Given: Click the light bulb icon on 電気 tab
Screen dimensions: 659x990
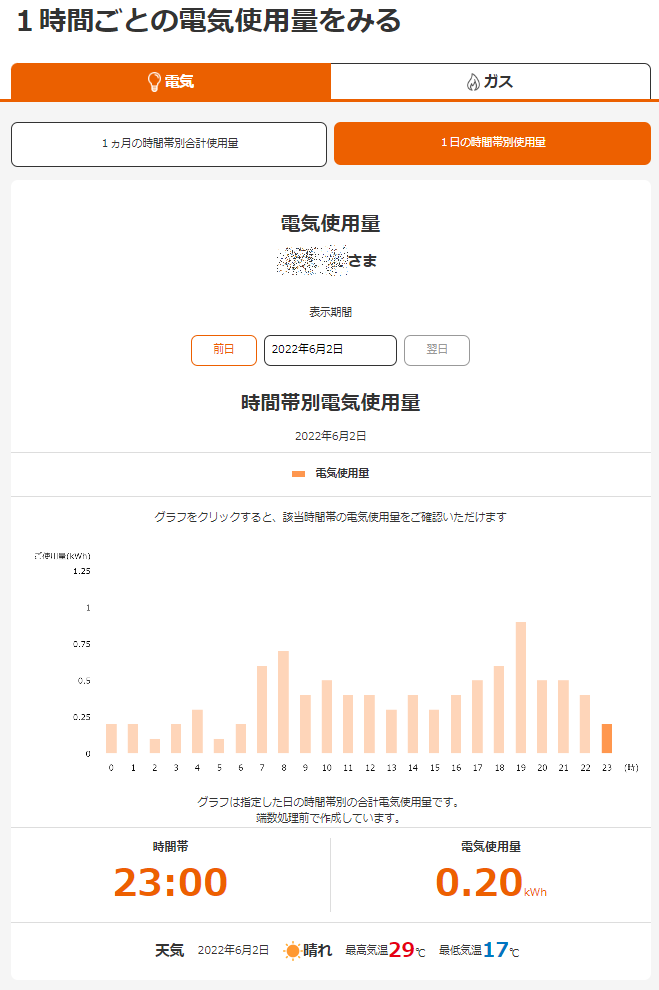Looking at the screenshot, I should click(x=154, y=82).
